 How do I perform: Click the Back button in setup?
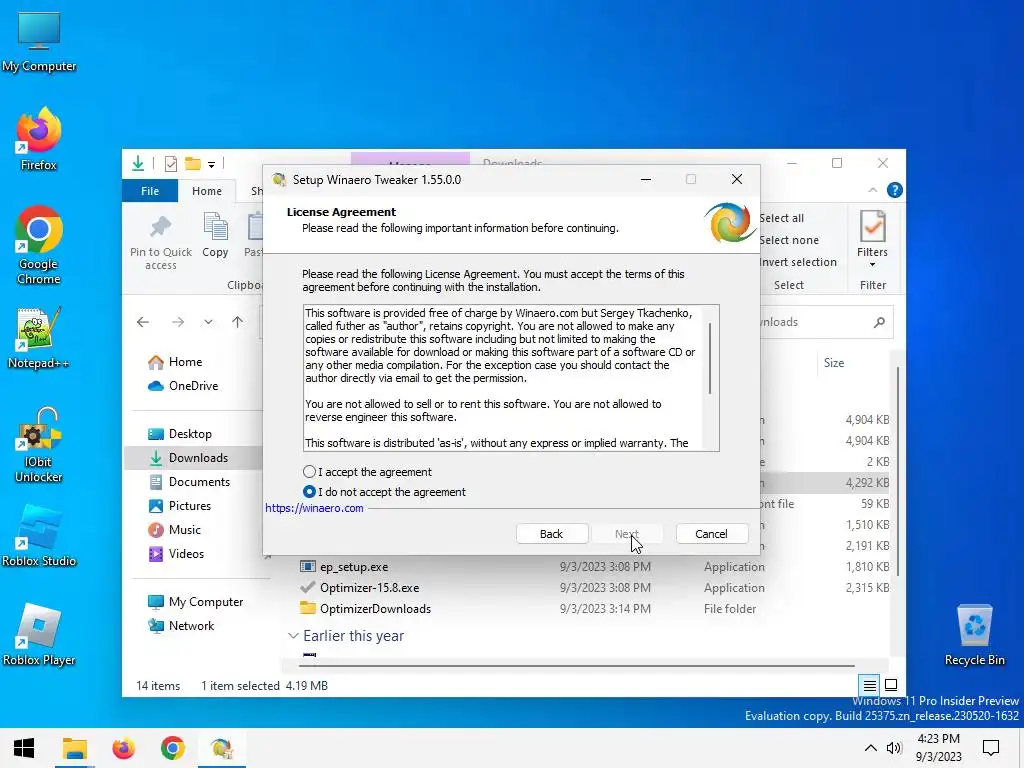coord(552,534)
